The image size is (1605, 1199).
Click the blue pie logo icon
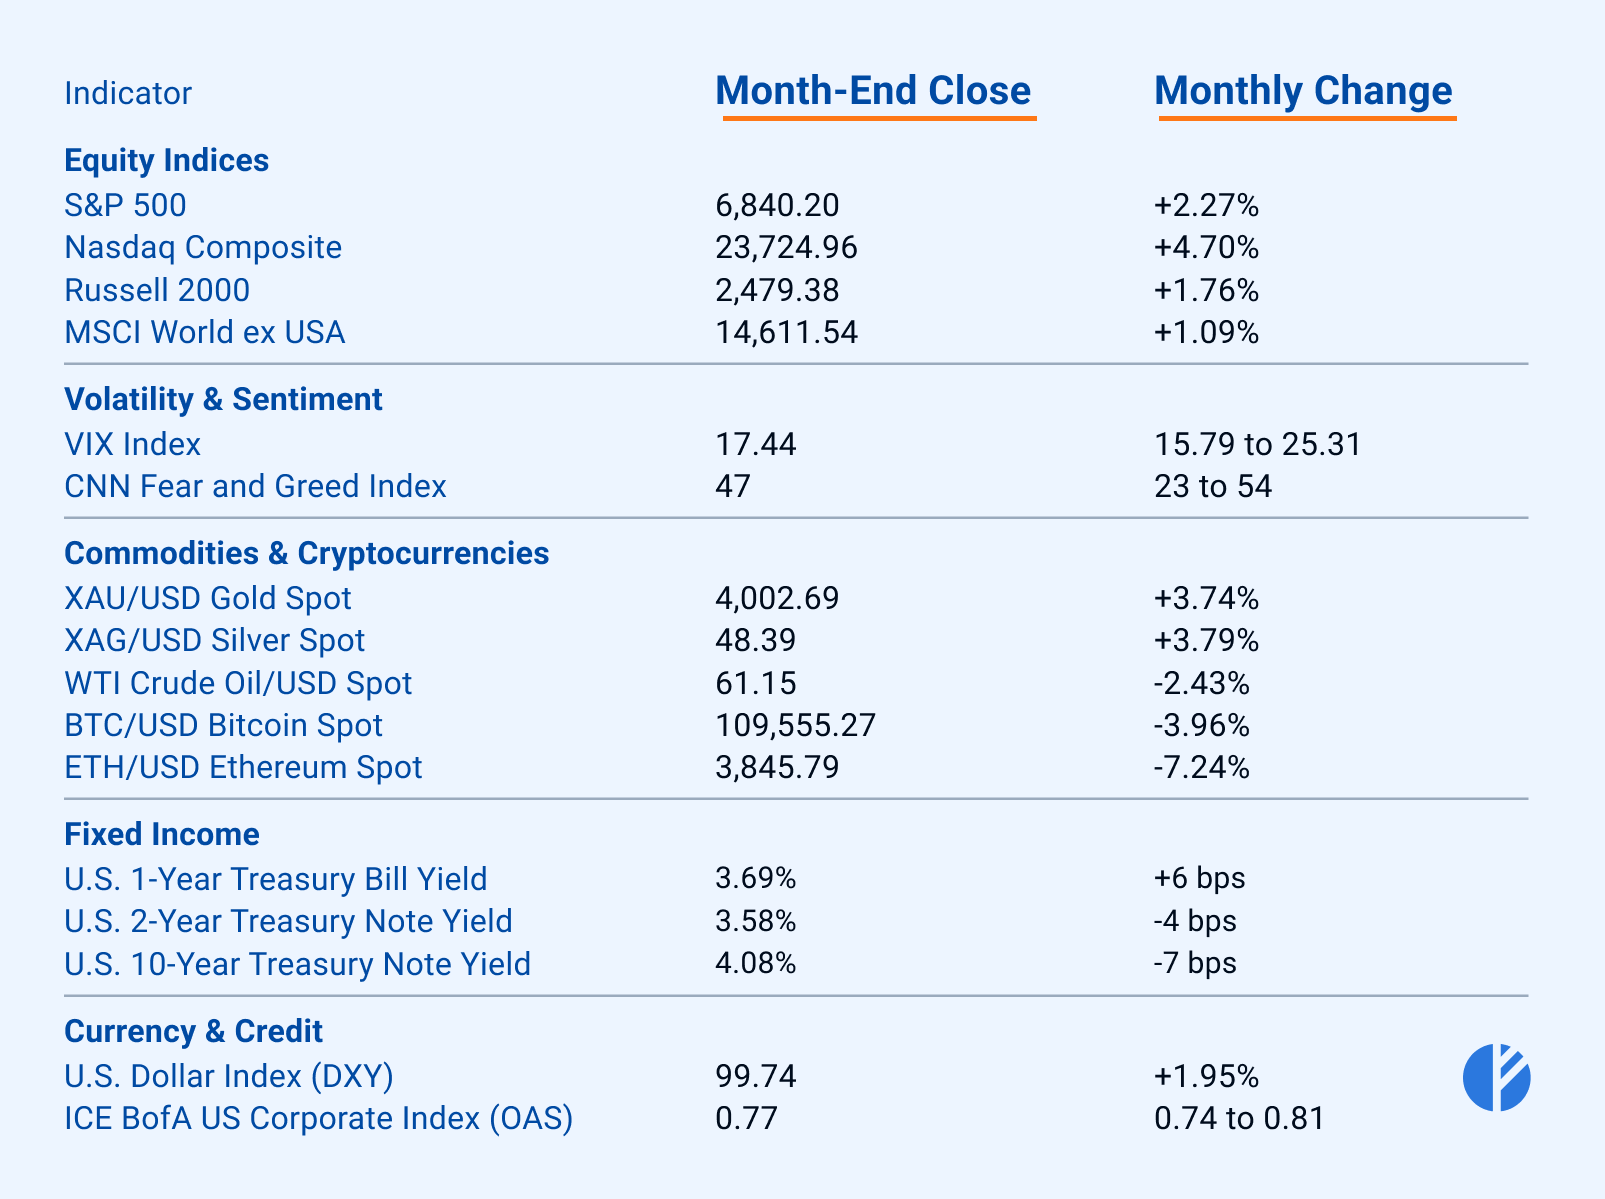1496,1077
